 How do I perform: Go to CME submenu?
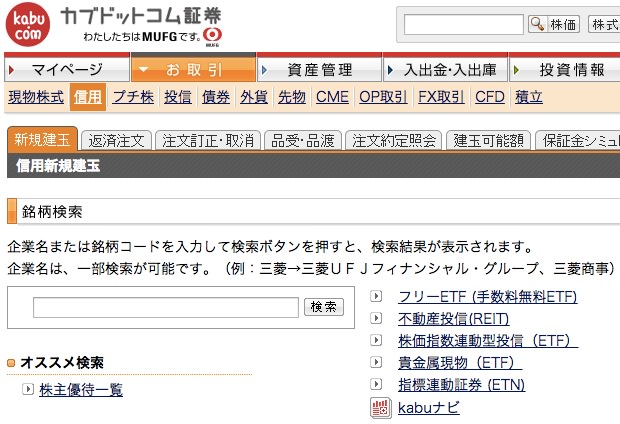click(333, 97)
